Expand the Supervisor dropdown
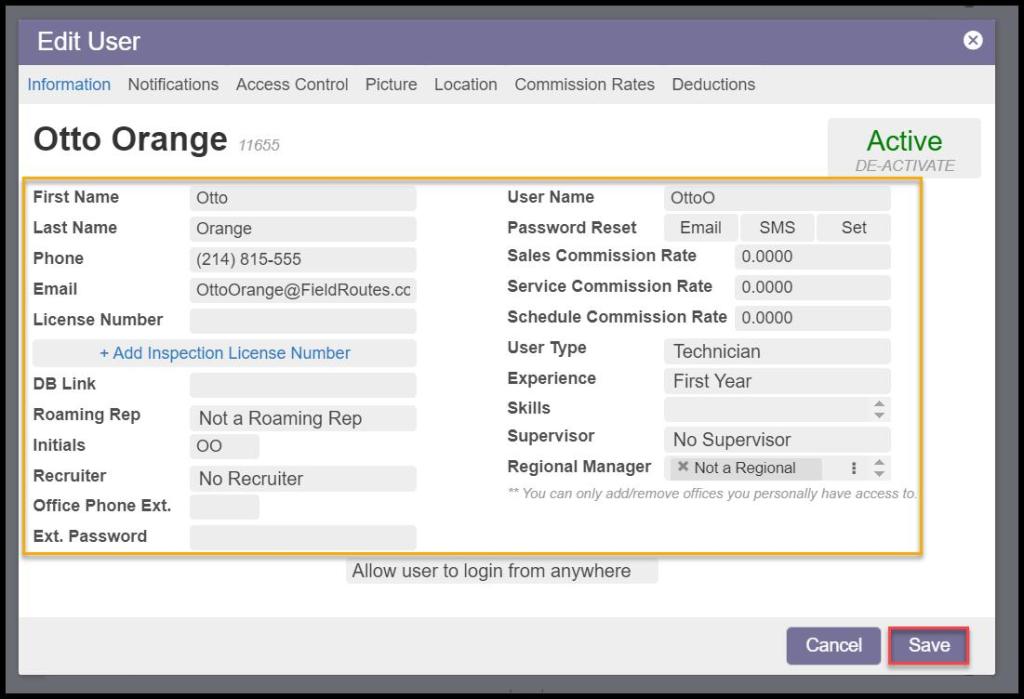The image size is (1024, 699). point(776,439)
